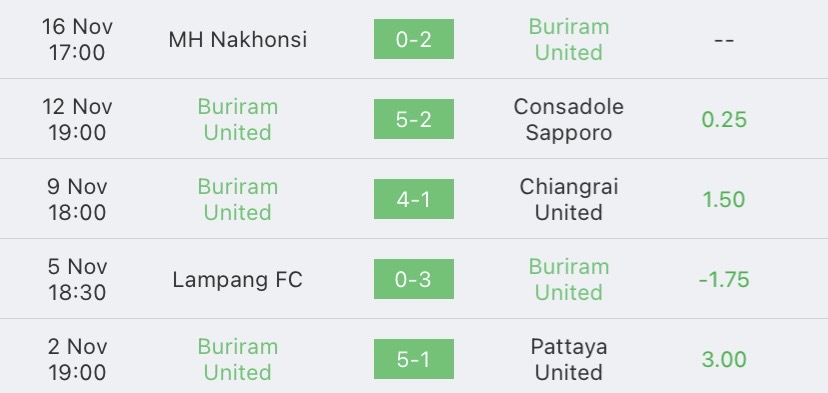The image size is (828, 393).
Task: Open the 5-1 score against Pattaya United
Action: click(413, 359)
